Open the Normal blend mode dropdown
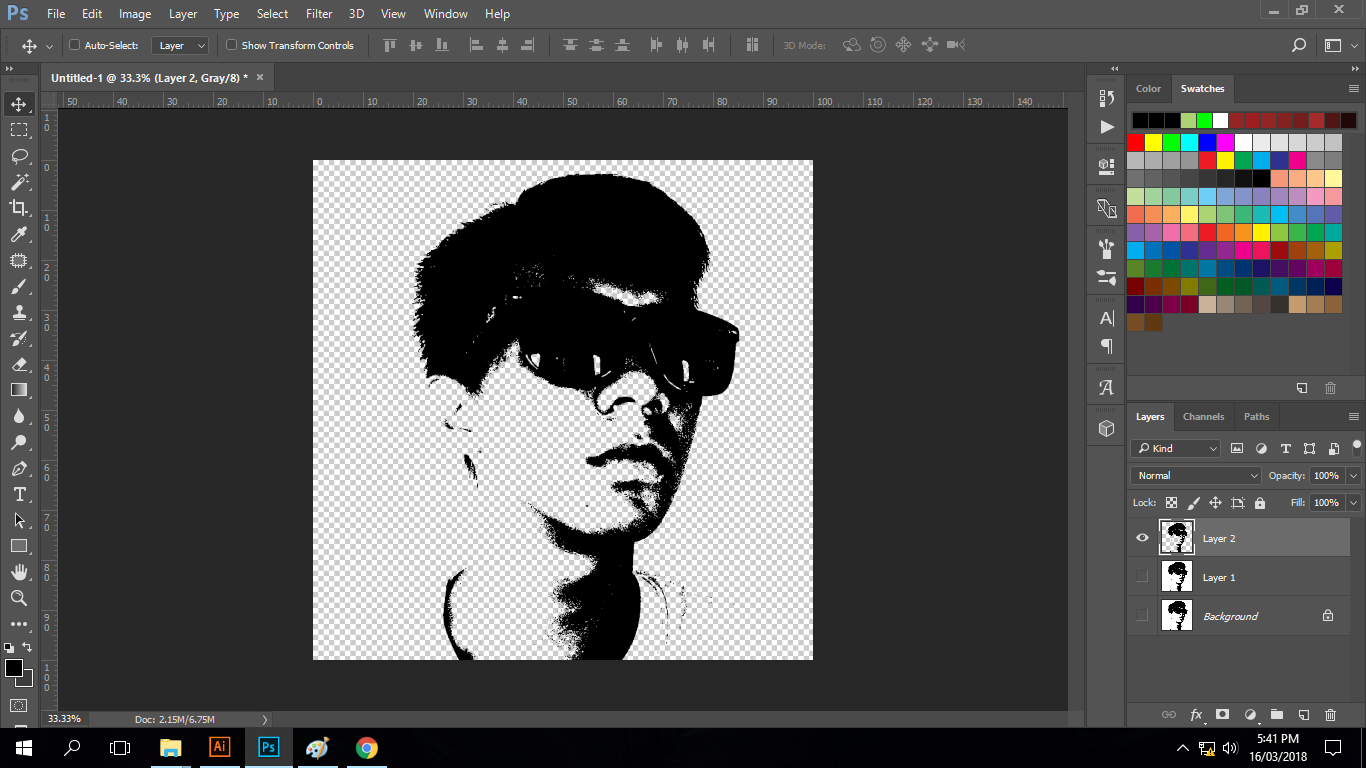Screen dimensions: 1366x768 pyautogui.click(x=1196, y=476)
